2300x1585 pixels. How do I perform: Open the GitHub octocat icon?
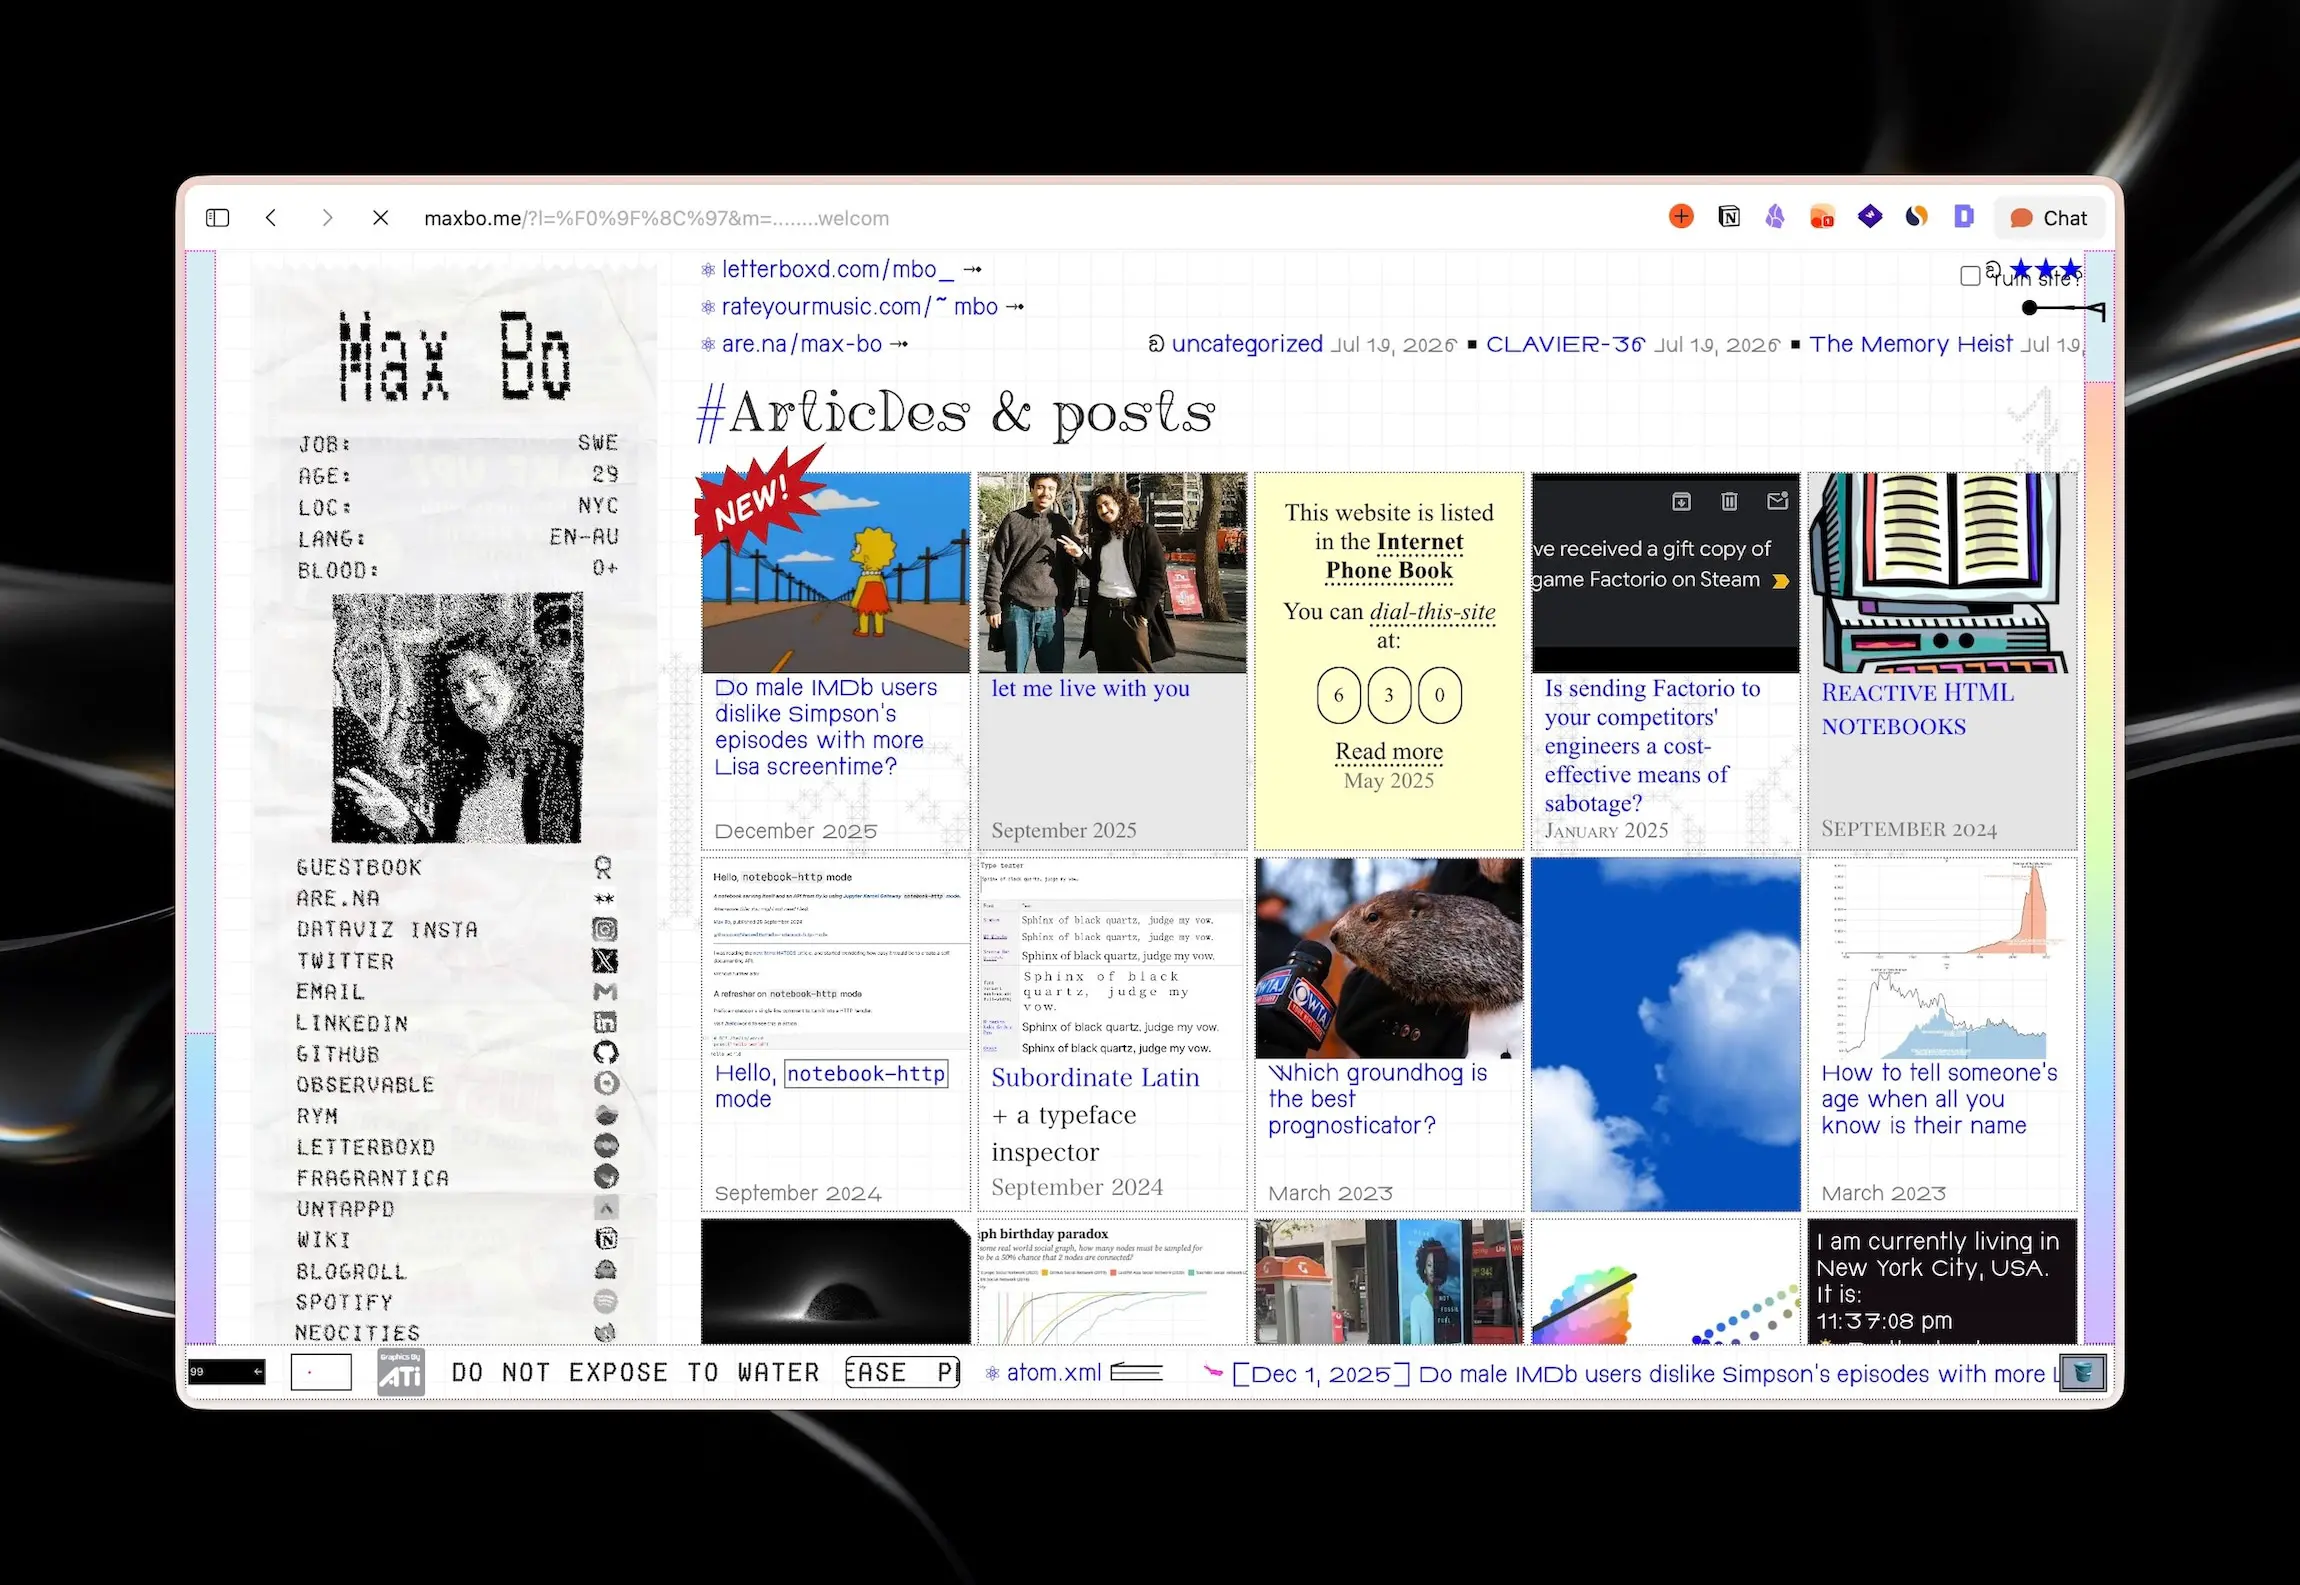point(605,1053)
